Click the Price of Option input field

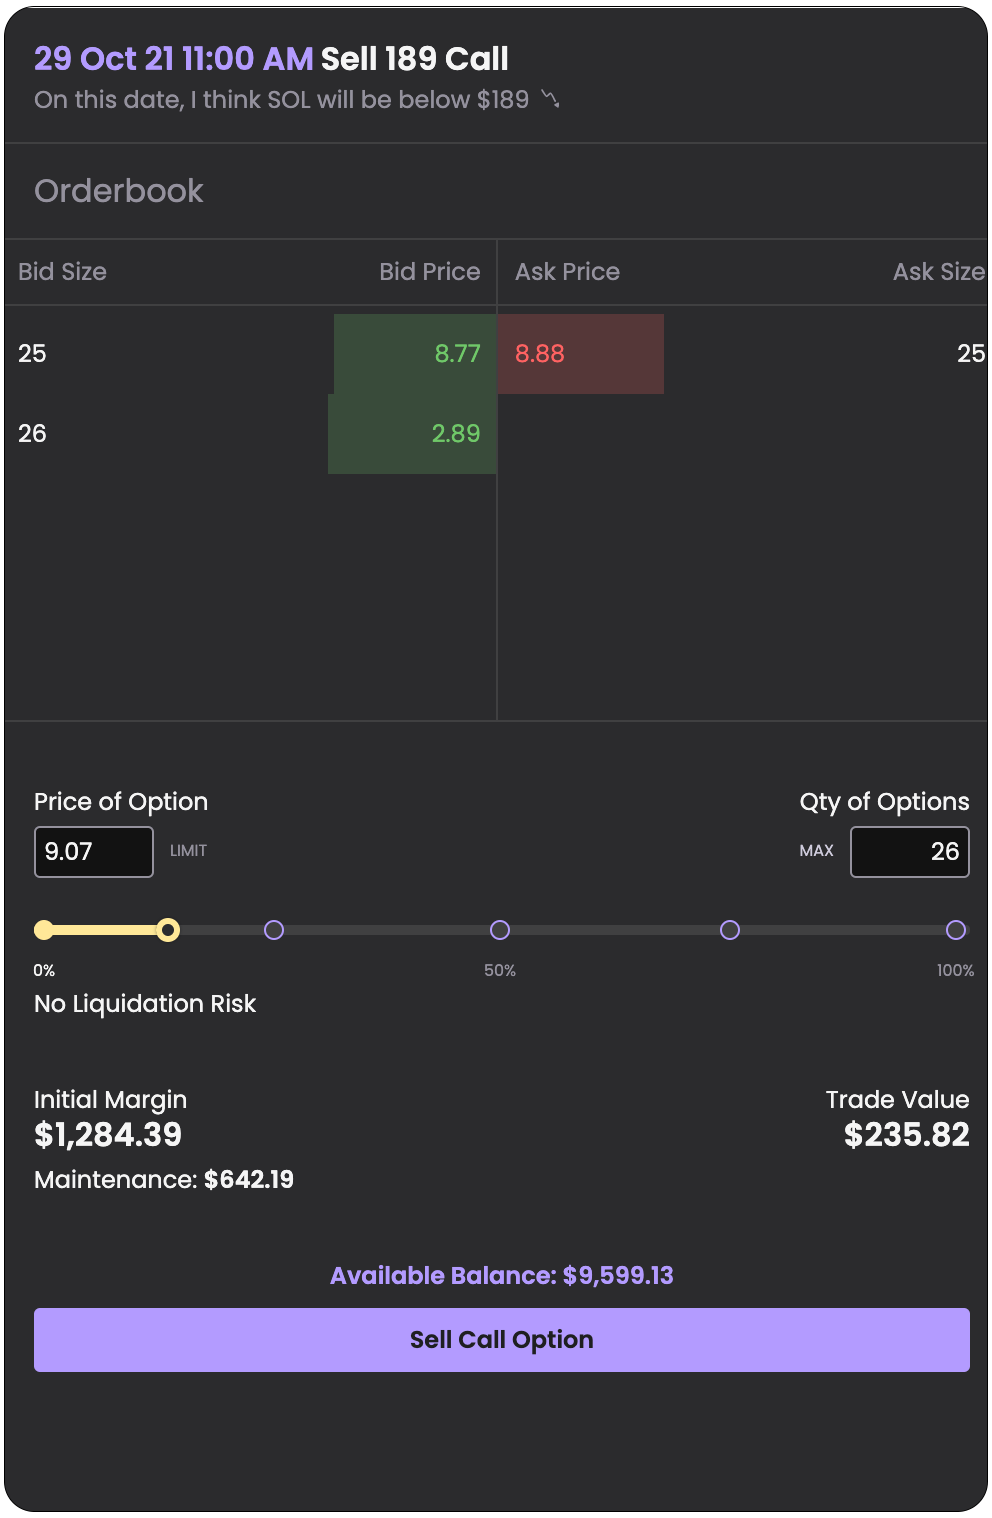pyautogui.click(x=93, y=852)
